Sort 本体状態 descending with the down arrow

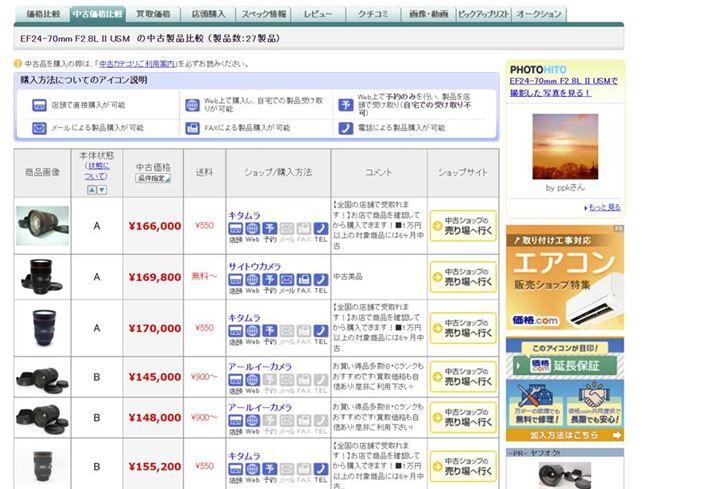pyautogui.click(x=102, y=190)
